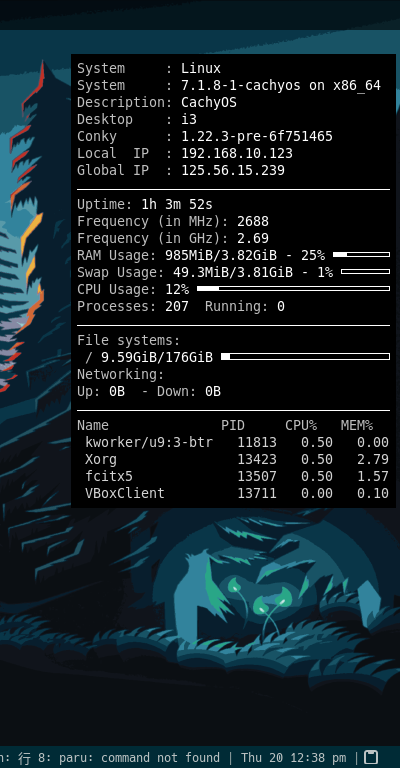Click the MEM% column header
Screen dimensions: 400x768
pos(357,425)
